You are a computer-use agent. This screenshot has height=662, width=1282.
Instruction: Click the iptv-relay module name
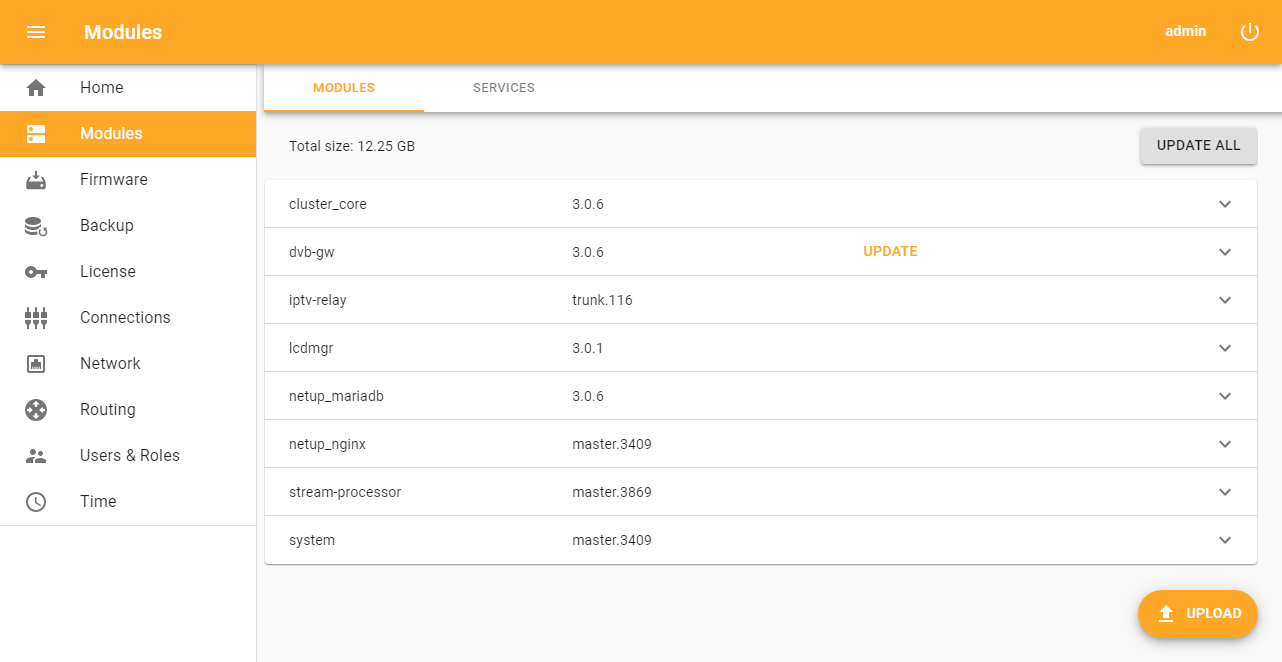pyautogui.click(x=318, y=300)
